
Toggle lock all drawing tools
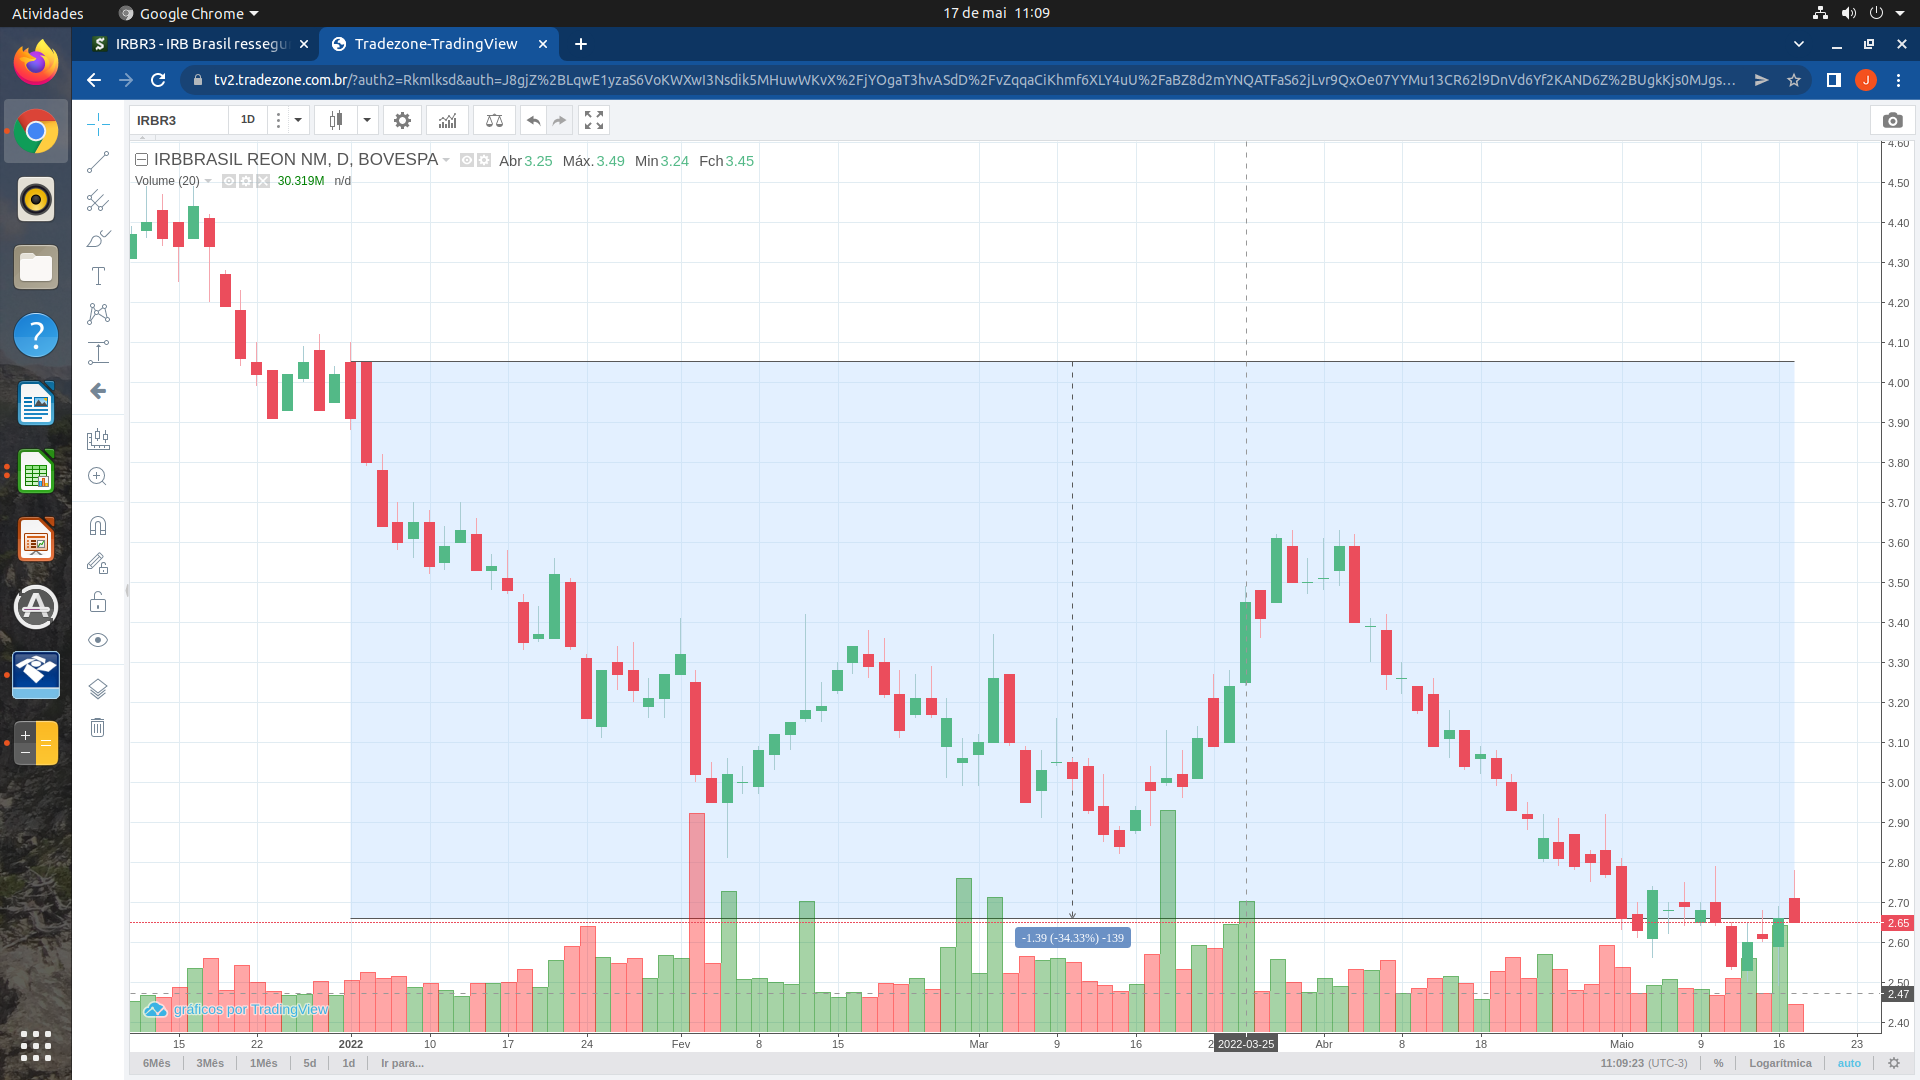click(x=98, y=602)
